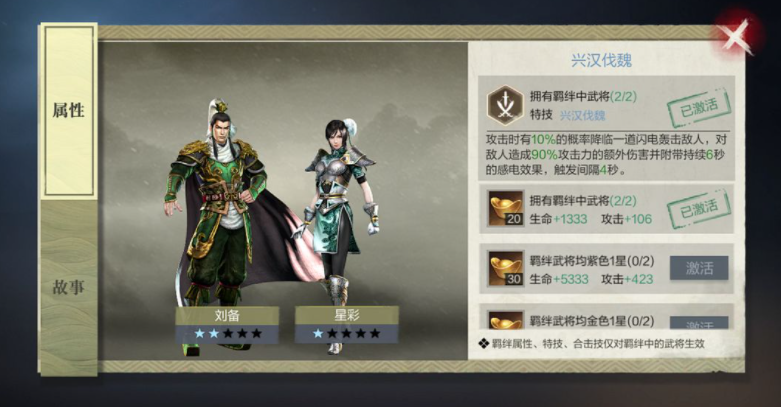Click the diamond bullet note at bottom
The image size is (781, 407).
(592, 344)
